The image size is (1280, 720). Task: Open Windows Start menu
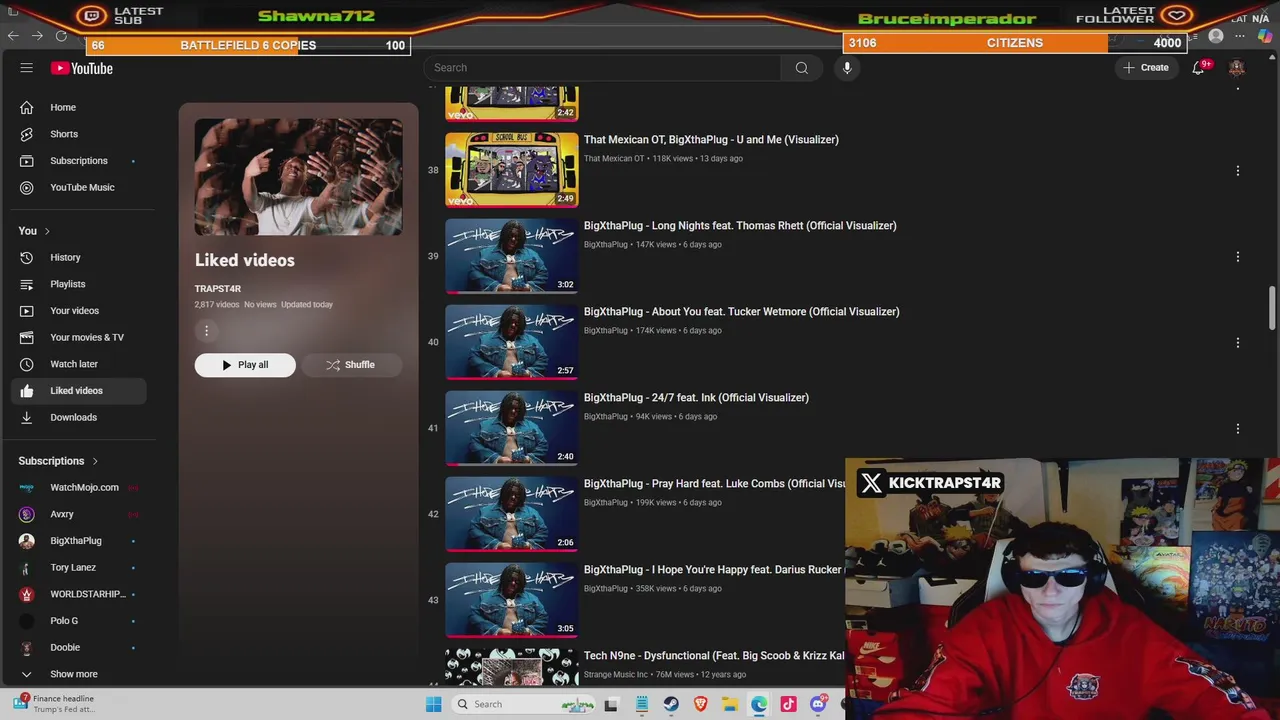[x=433, y=704]
